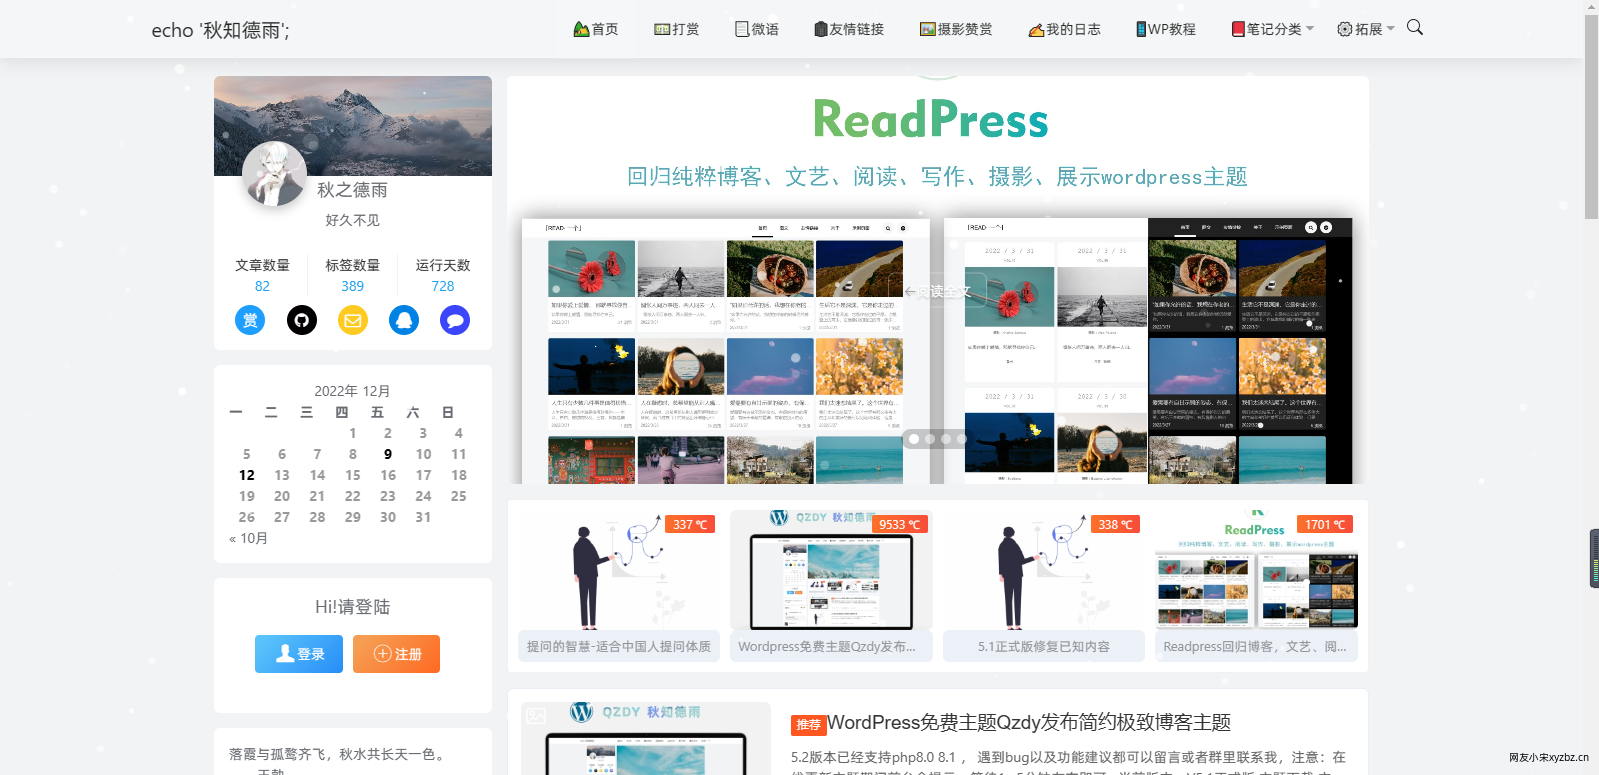Click the 推荐 recommended tag badge
Screen dimensions: 1599x775
coord(809,725)
